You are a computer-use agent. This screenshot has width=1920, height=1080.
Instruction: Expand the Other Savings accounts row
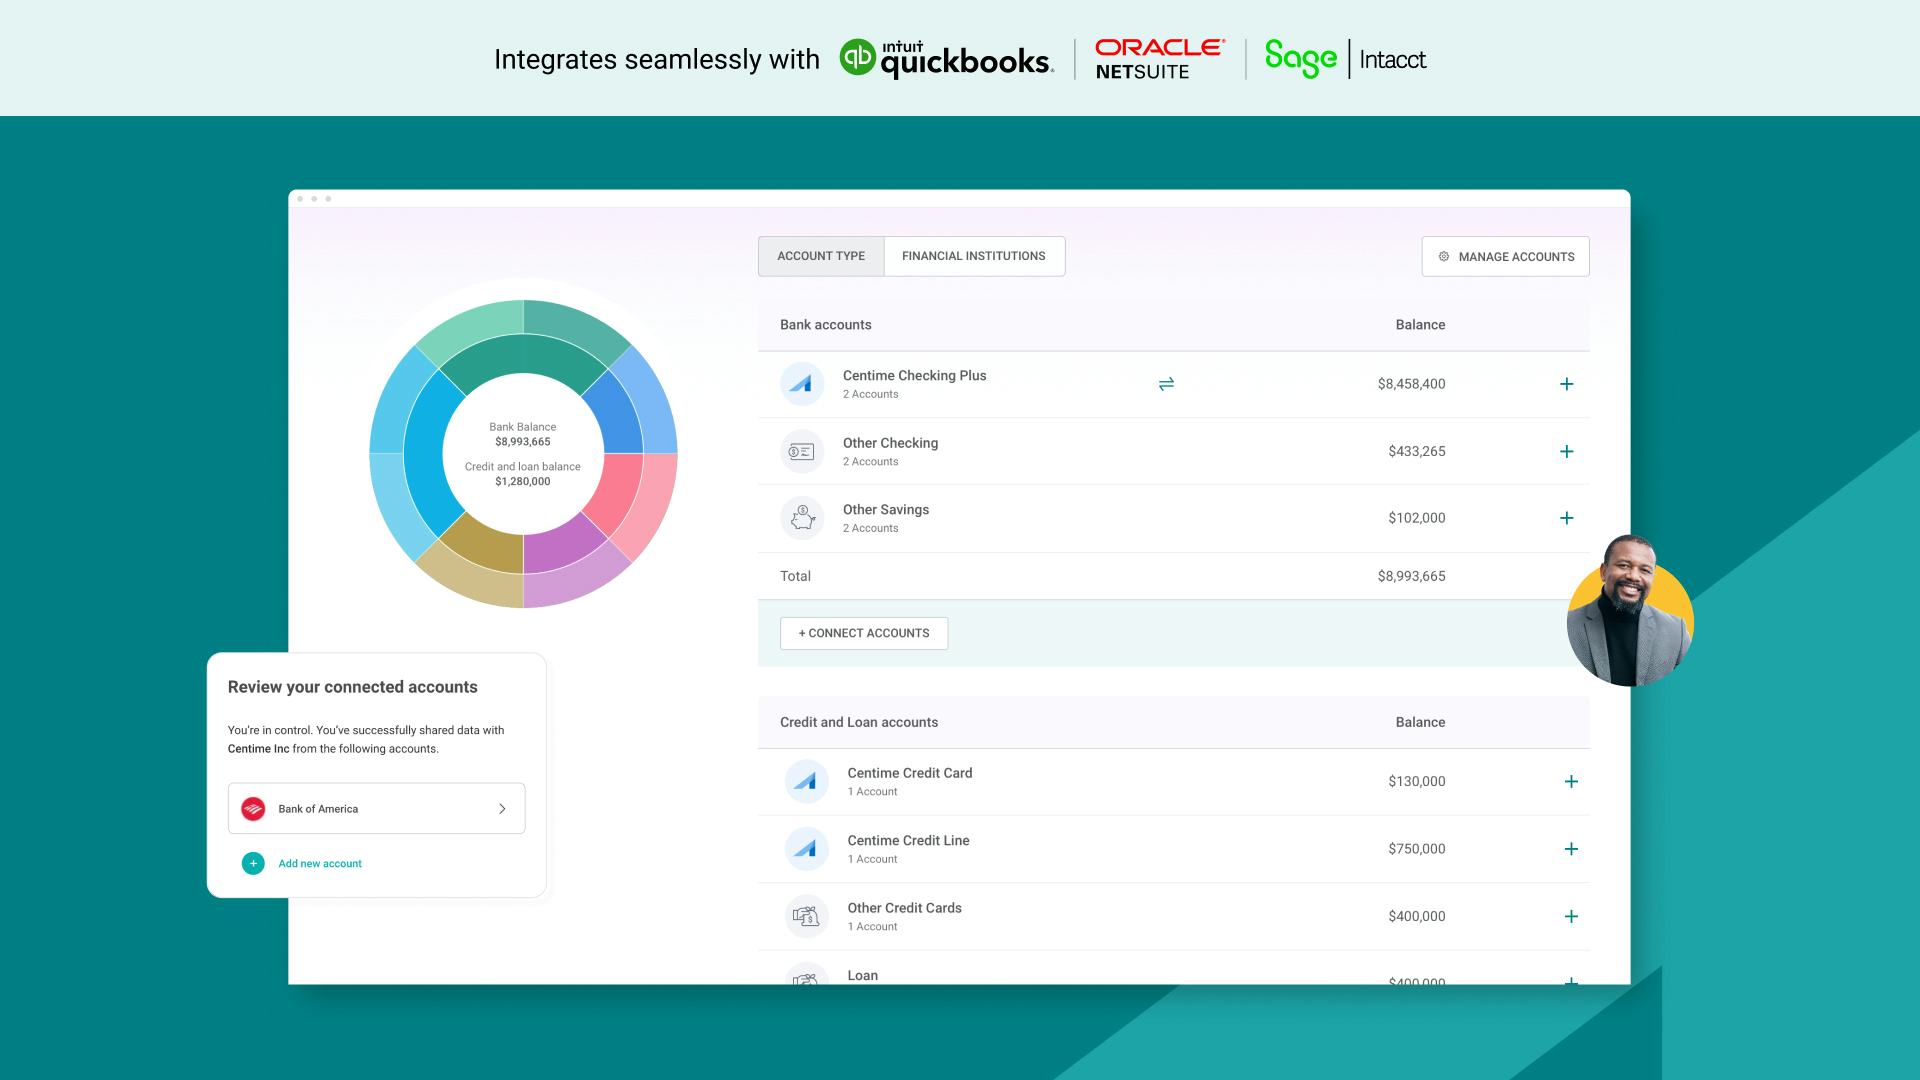[1566, 518]
